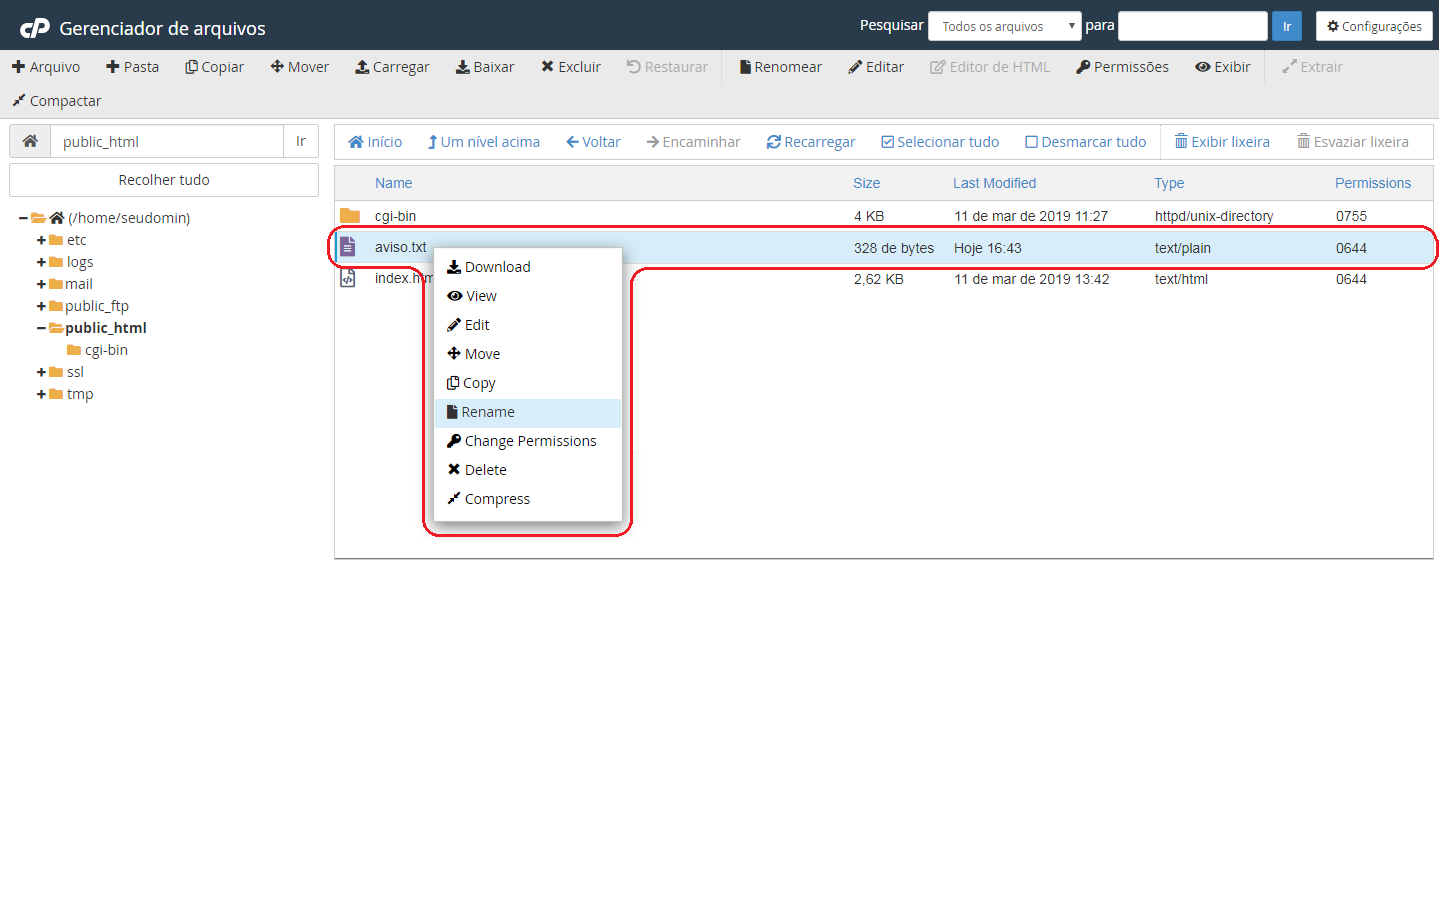The height and width of the screenshot is (900, 1439).
Task: Click the aviso.txt file icon
Action: point(348,247)
